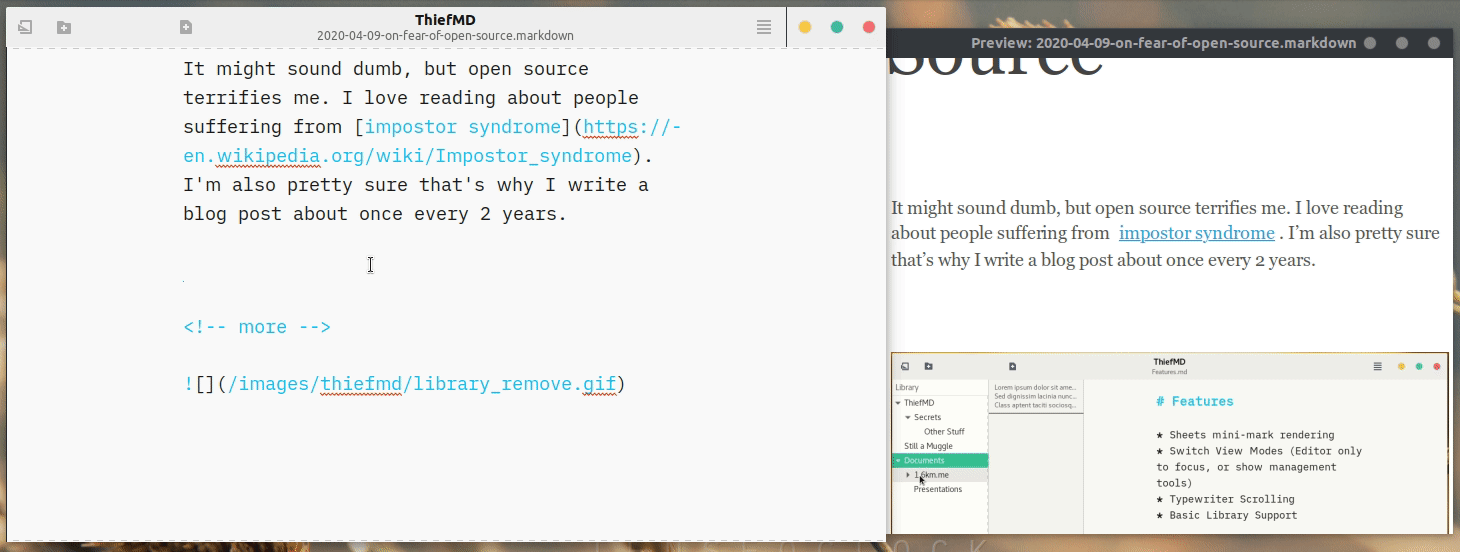
Task: Click the hamburger menu icon inside preview GIF
Action: tap(1377, 367)
